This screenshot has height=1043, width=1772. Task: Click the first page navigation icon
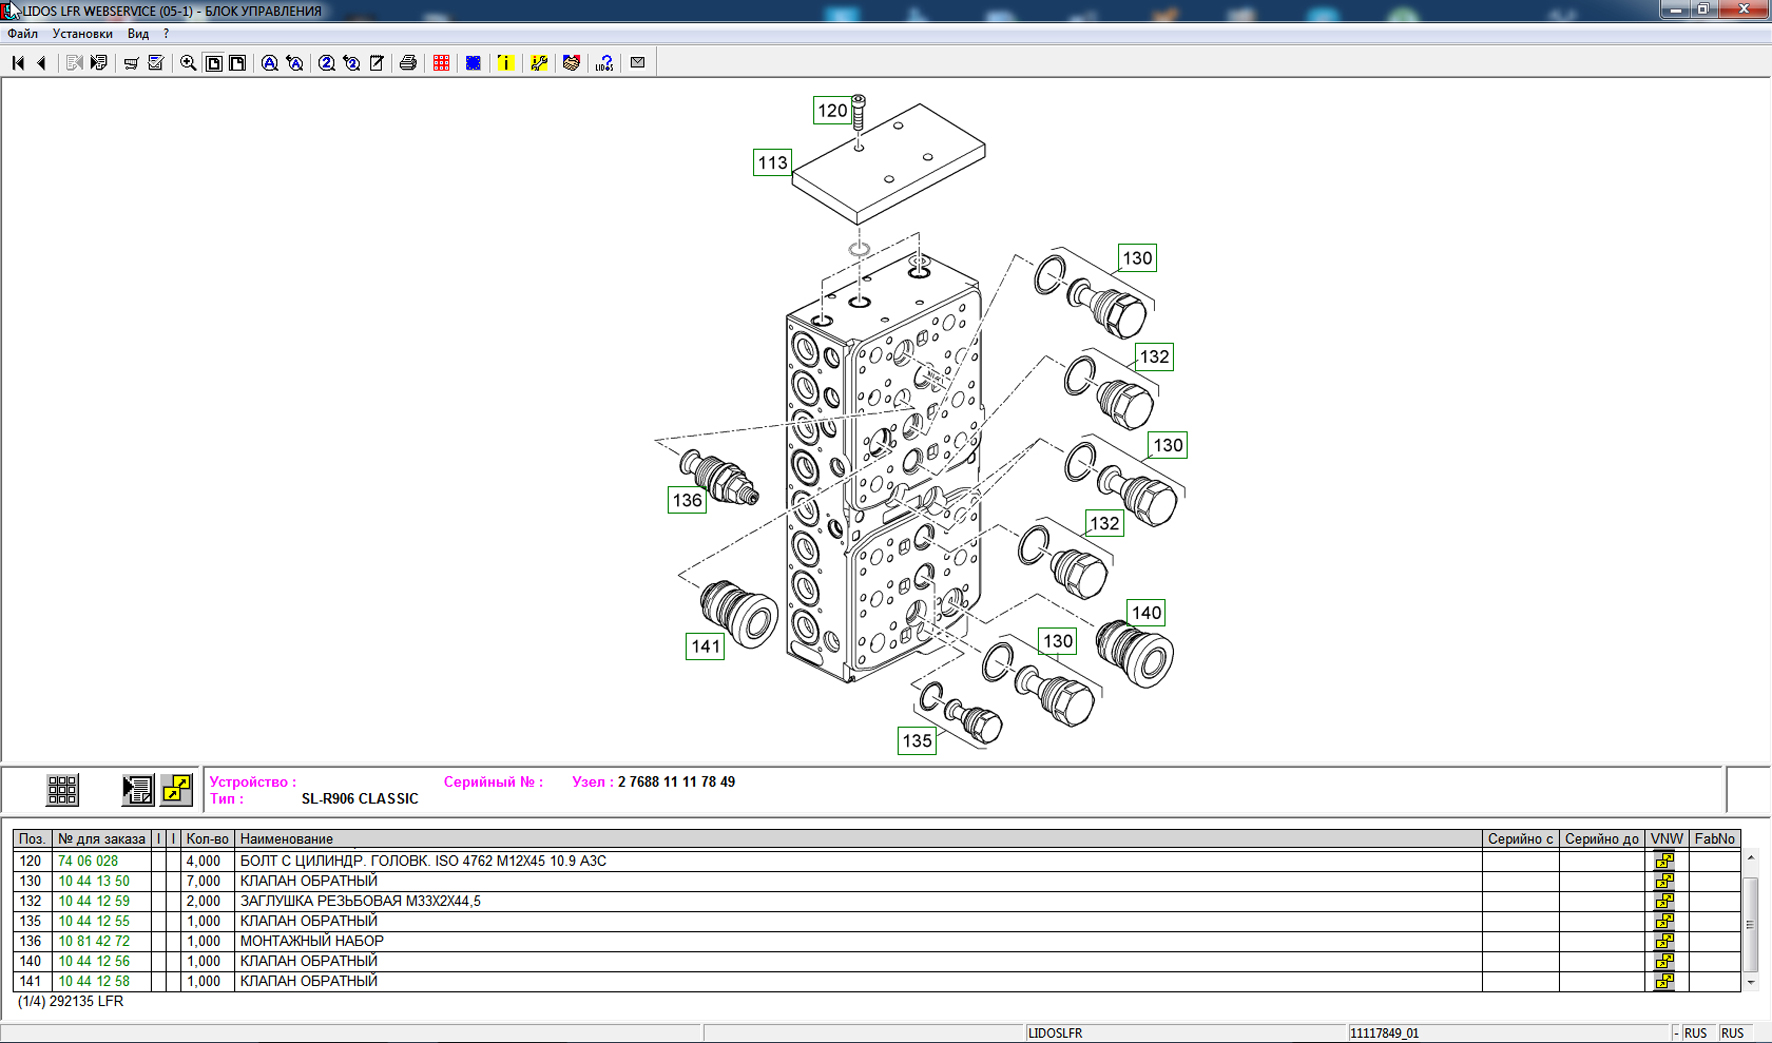(x=18, y=63)
